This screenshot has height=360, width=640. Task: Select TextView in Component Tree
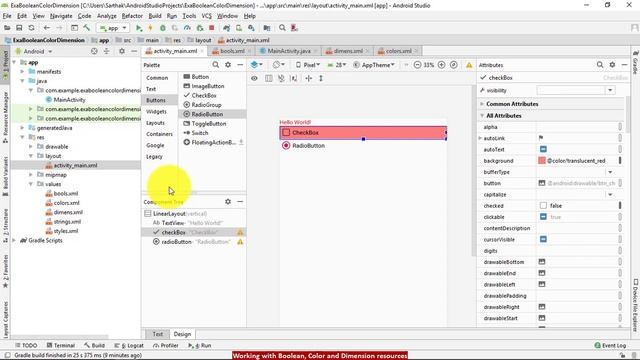pos(188,223)
